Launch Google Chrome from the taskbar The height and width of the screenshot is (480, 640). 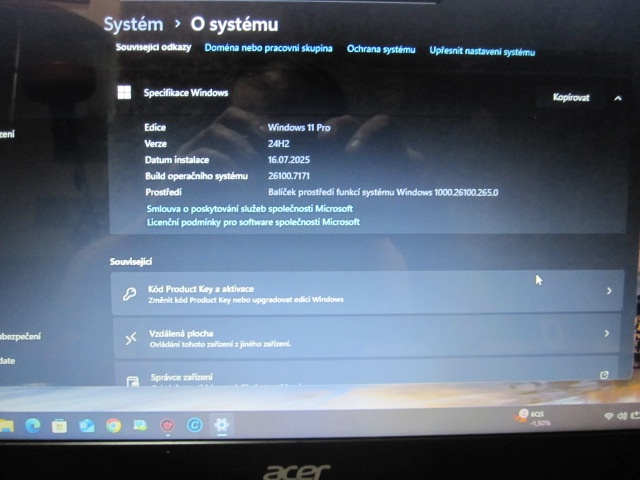113,426
